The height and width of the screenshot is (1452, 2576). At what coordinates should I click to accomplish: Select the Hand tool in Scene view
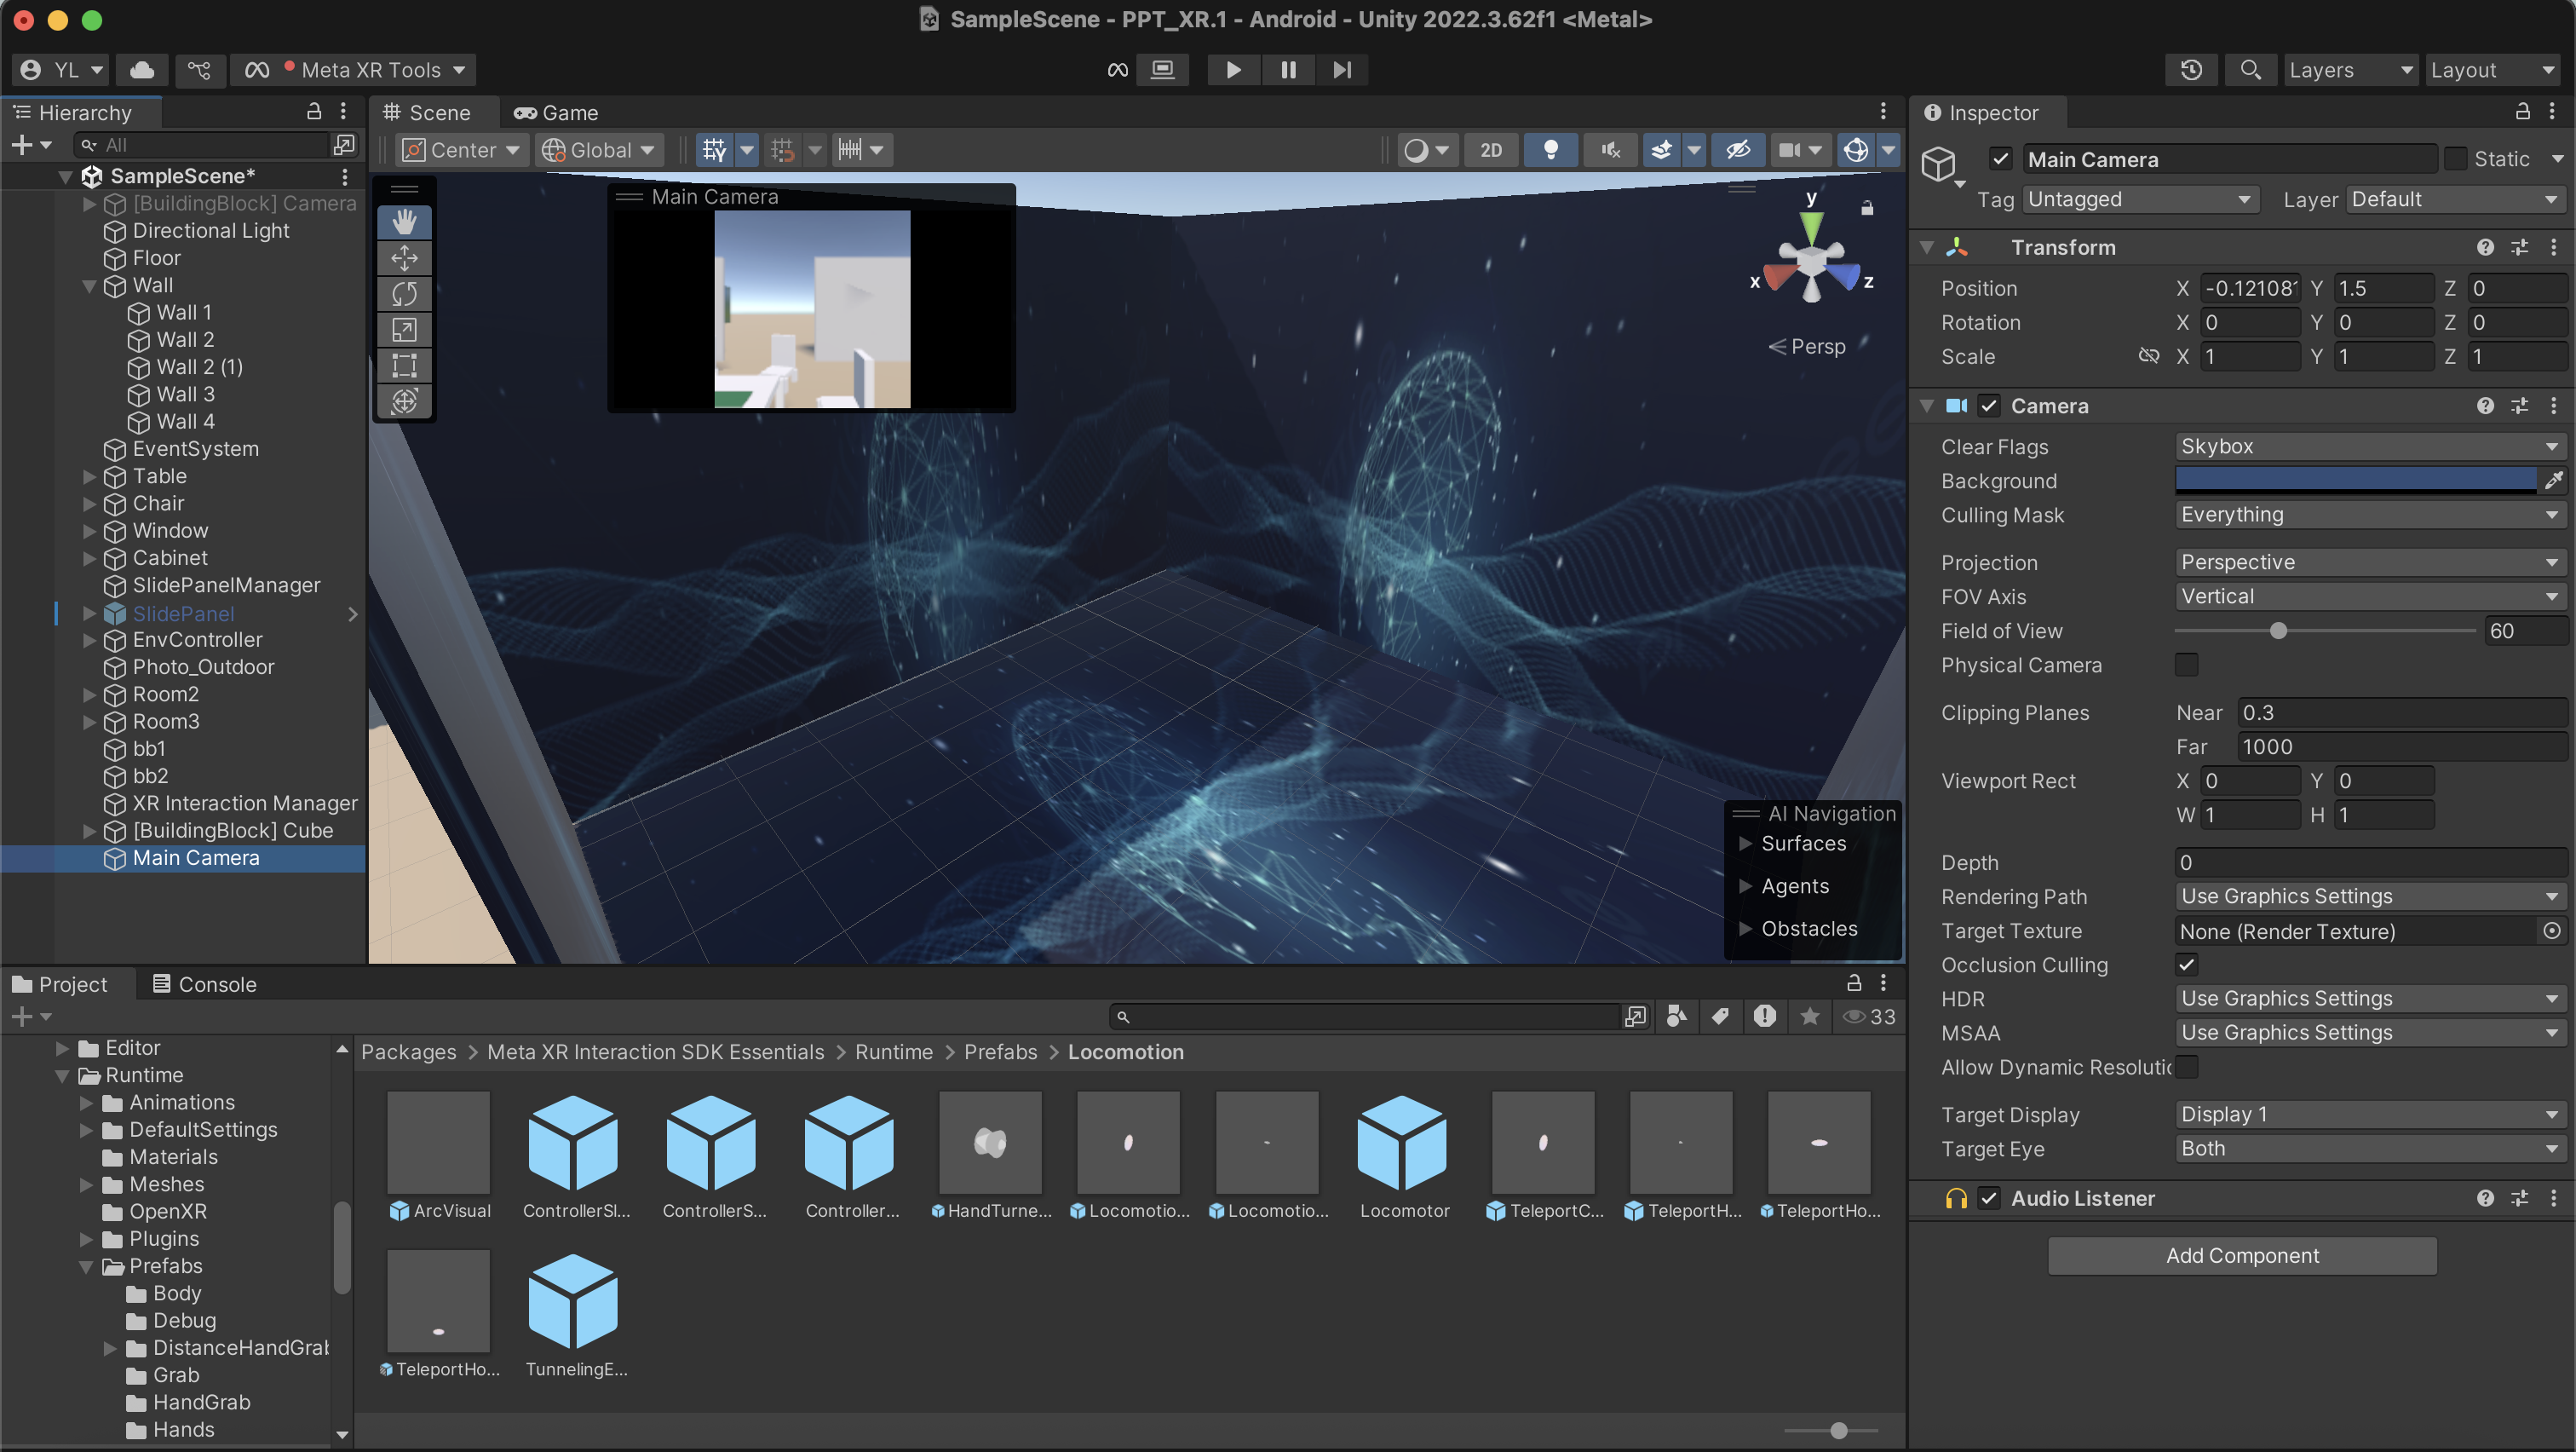click(404, 222)
